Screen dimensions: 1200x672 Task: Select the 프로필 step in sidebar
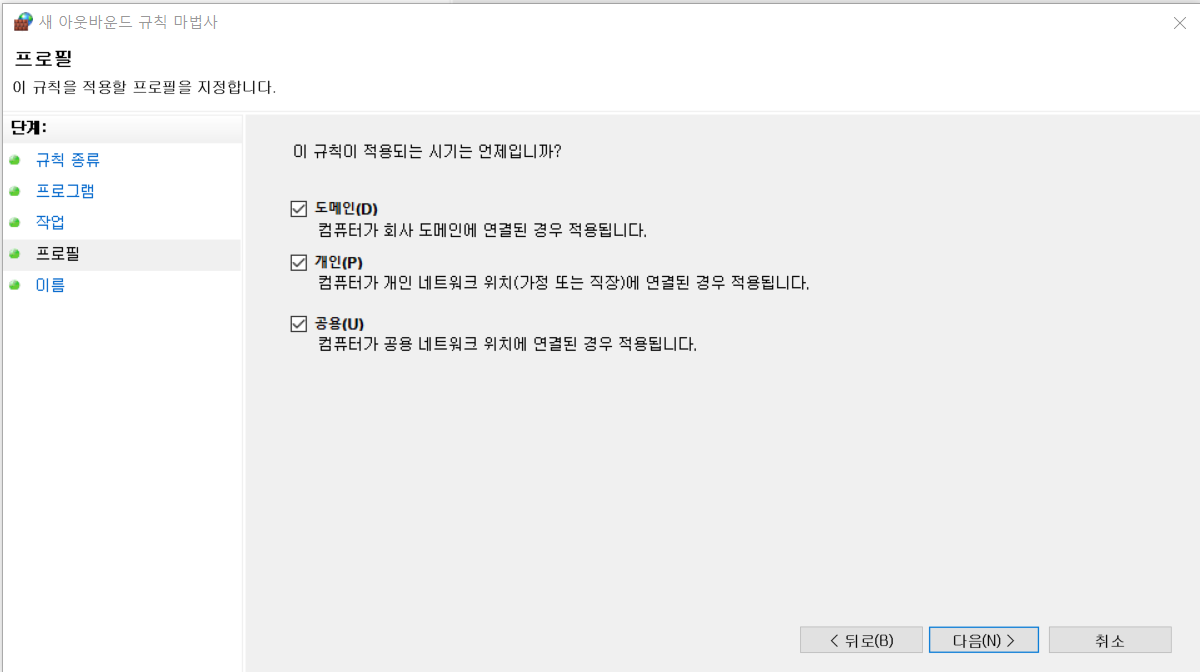click(57, 254)
